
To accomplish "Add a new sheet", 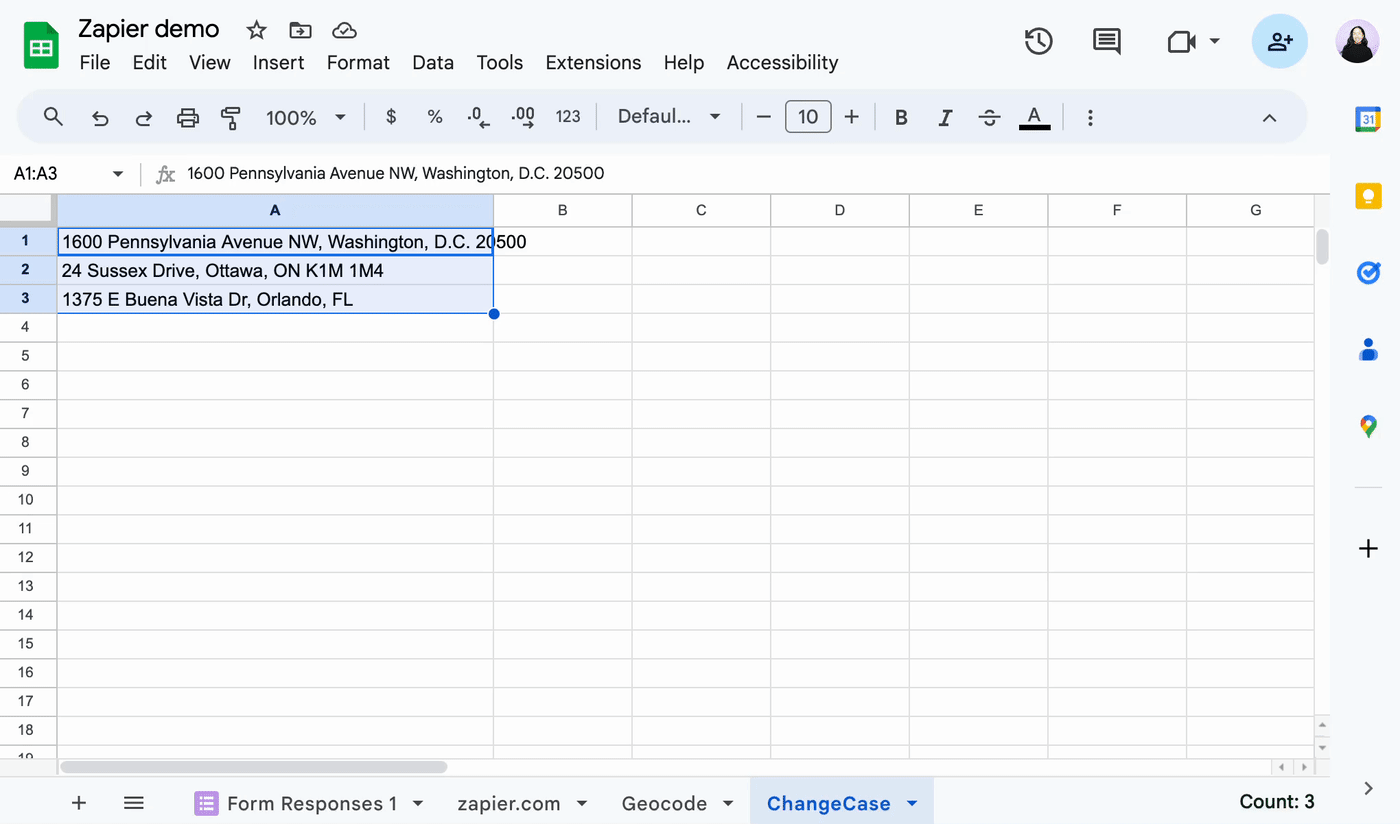I will click(79, 802).
